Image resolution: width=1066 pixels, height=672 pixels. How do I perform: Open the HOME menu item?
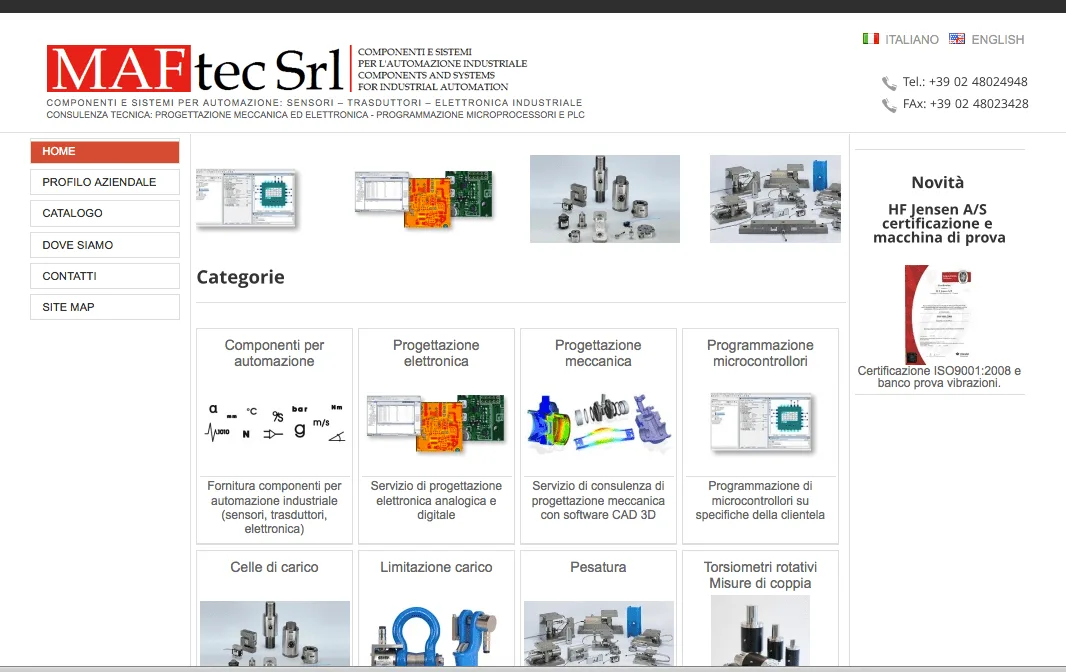tap(105, 152)
